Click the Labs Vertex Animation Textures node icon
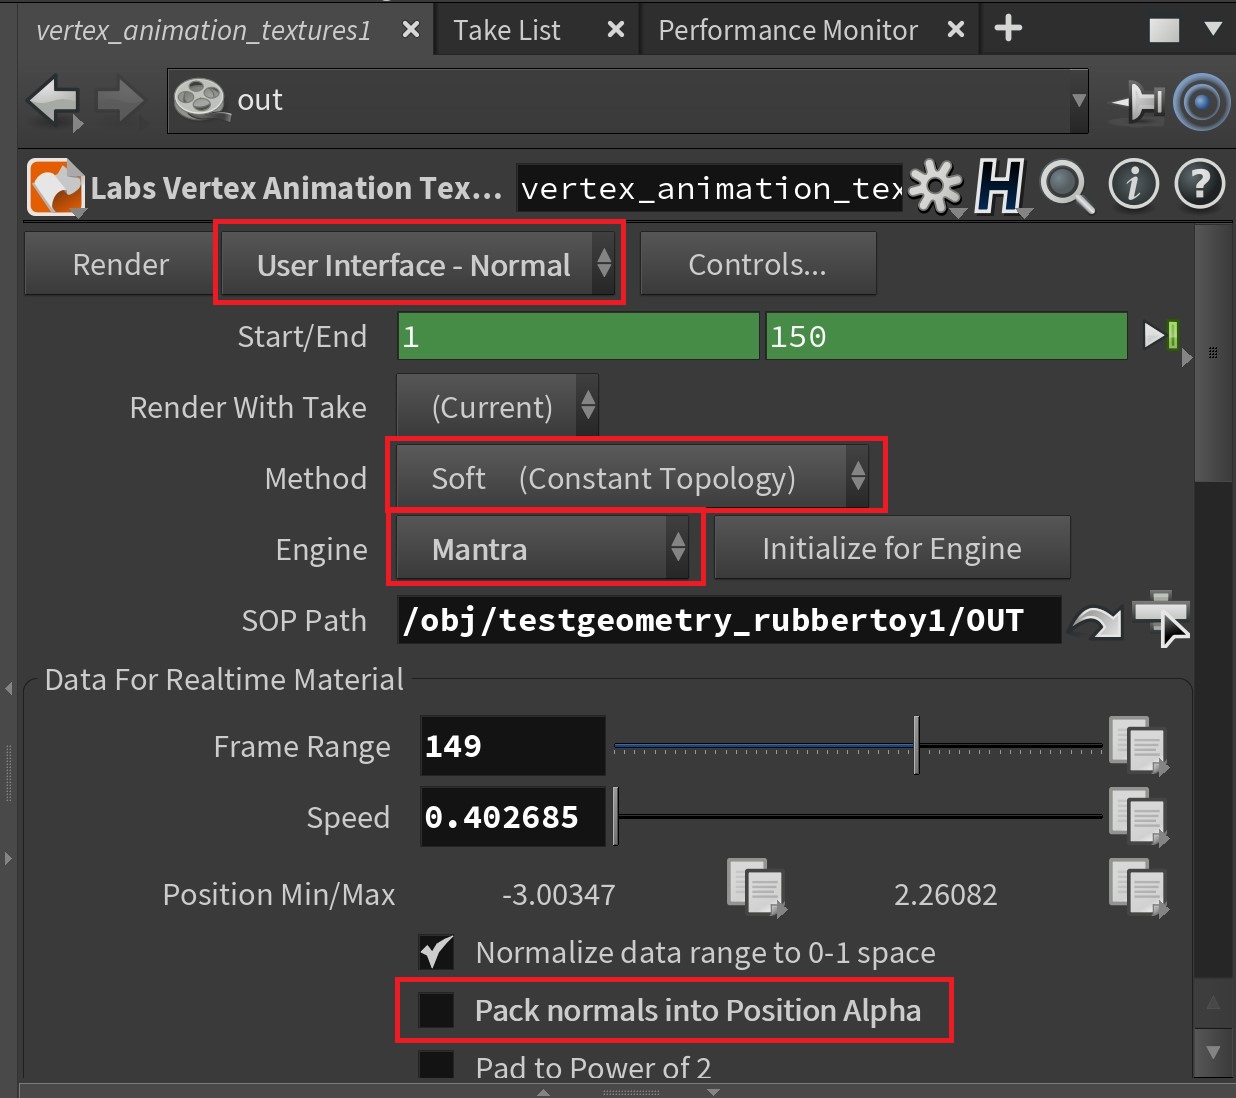The width and height of the screenshot is (1236, 1098). 55,187
